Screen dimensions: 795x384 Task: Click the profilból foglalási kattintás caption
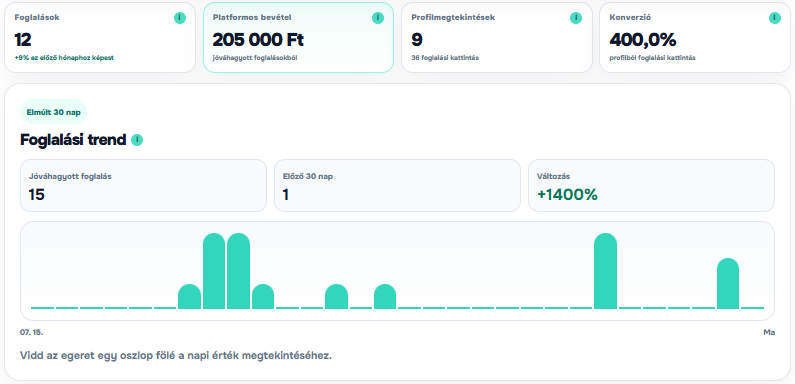tap(652, 58)
